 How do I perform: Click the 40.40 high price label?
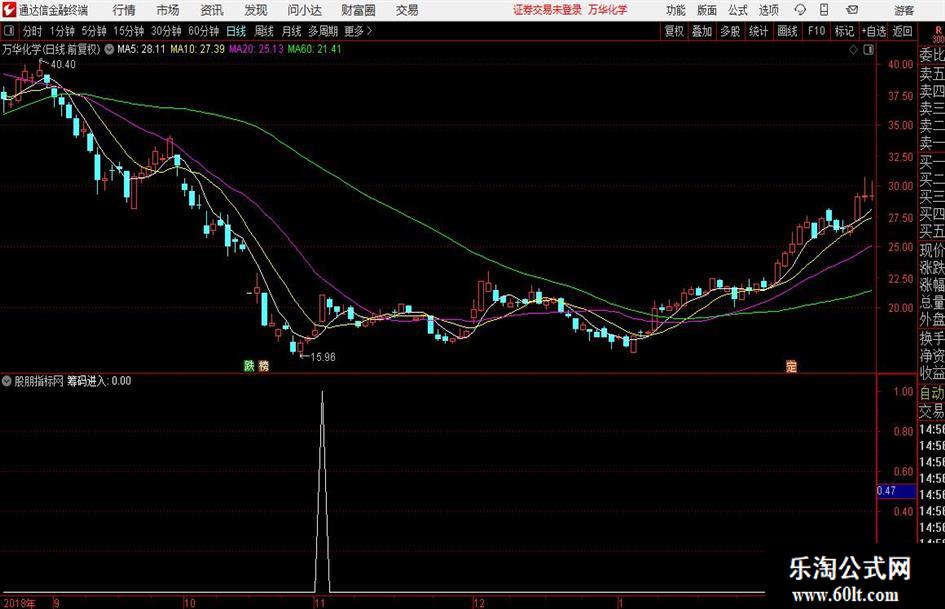pyautogui.click(x=63, y=65)
